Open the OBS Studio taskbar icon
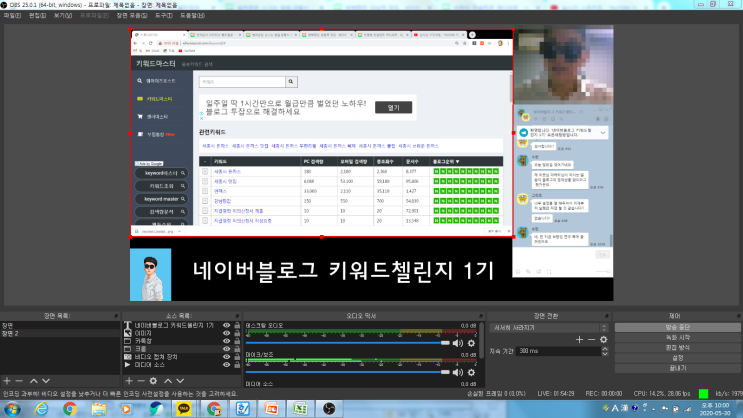This screenshot has width=743, height=418. 329,409
